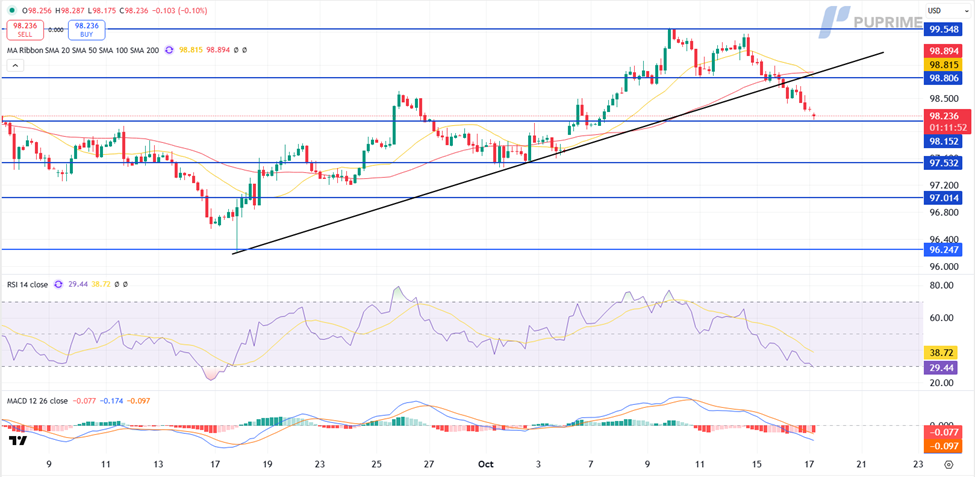Click the 98.806 resistance level label
The height and width of the screenshot is (477, 975).
coord(944,77)
